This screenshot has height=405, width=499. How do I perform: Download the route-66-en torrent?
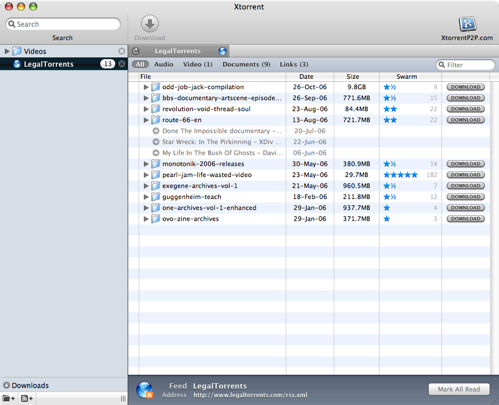[466, 120]
